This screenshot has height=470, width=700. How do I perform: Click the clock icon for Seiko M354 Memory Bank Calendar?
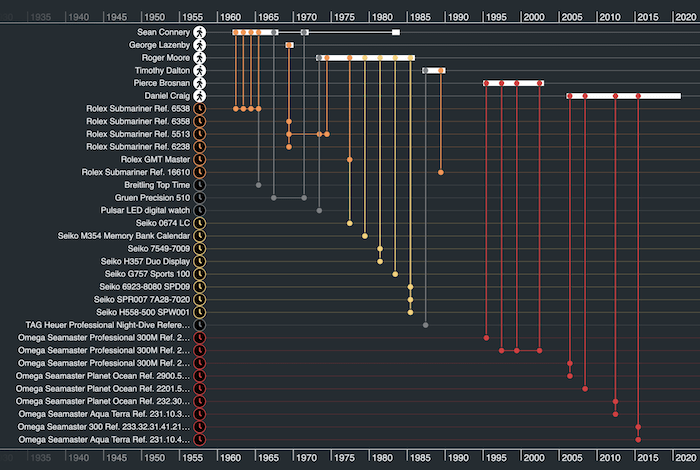[x=200, y=236]
